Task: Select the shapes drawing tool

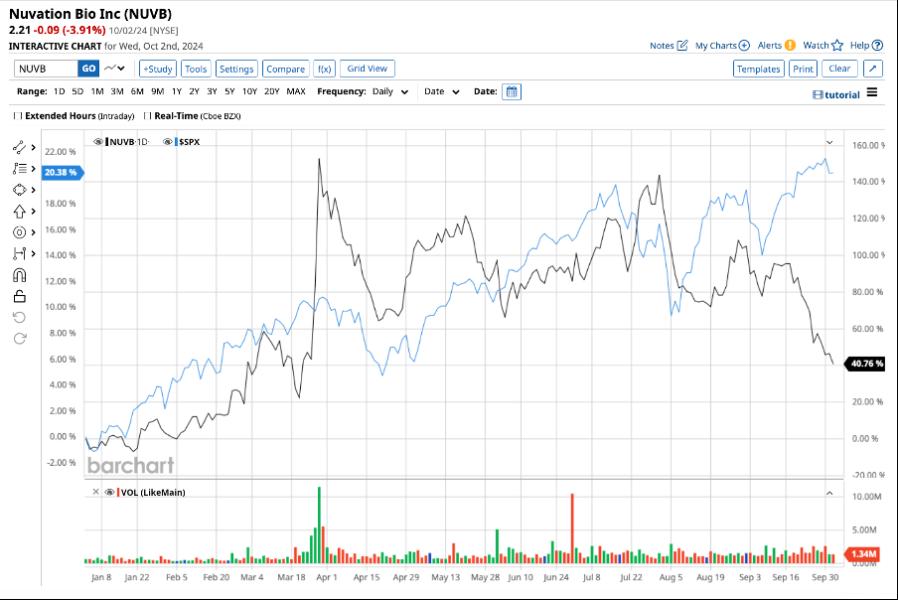Action: tap(19, 190)
